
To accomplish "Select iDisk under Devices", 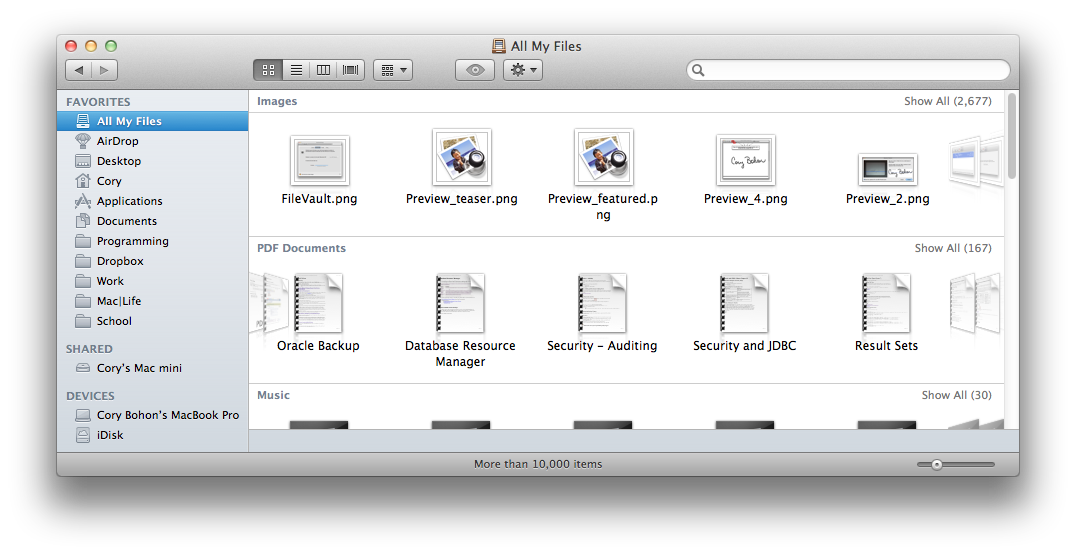I will click(x=110, y=435).
